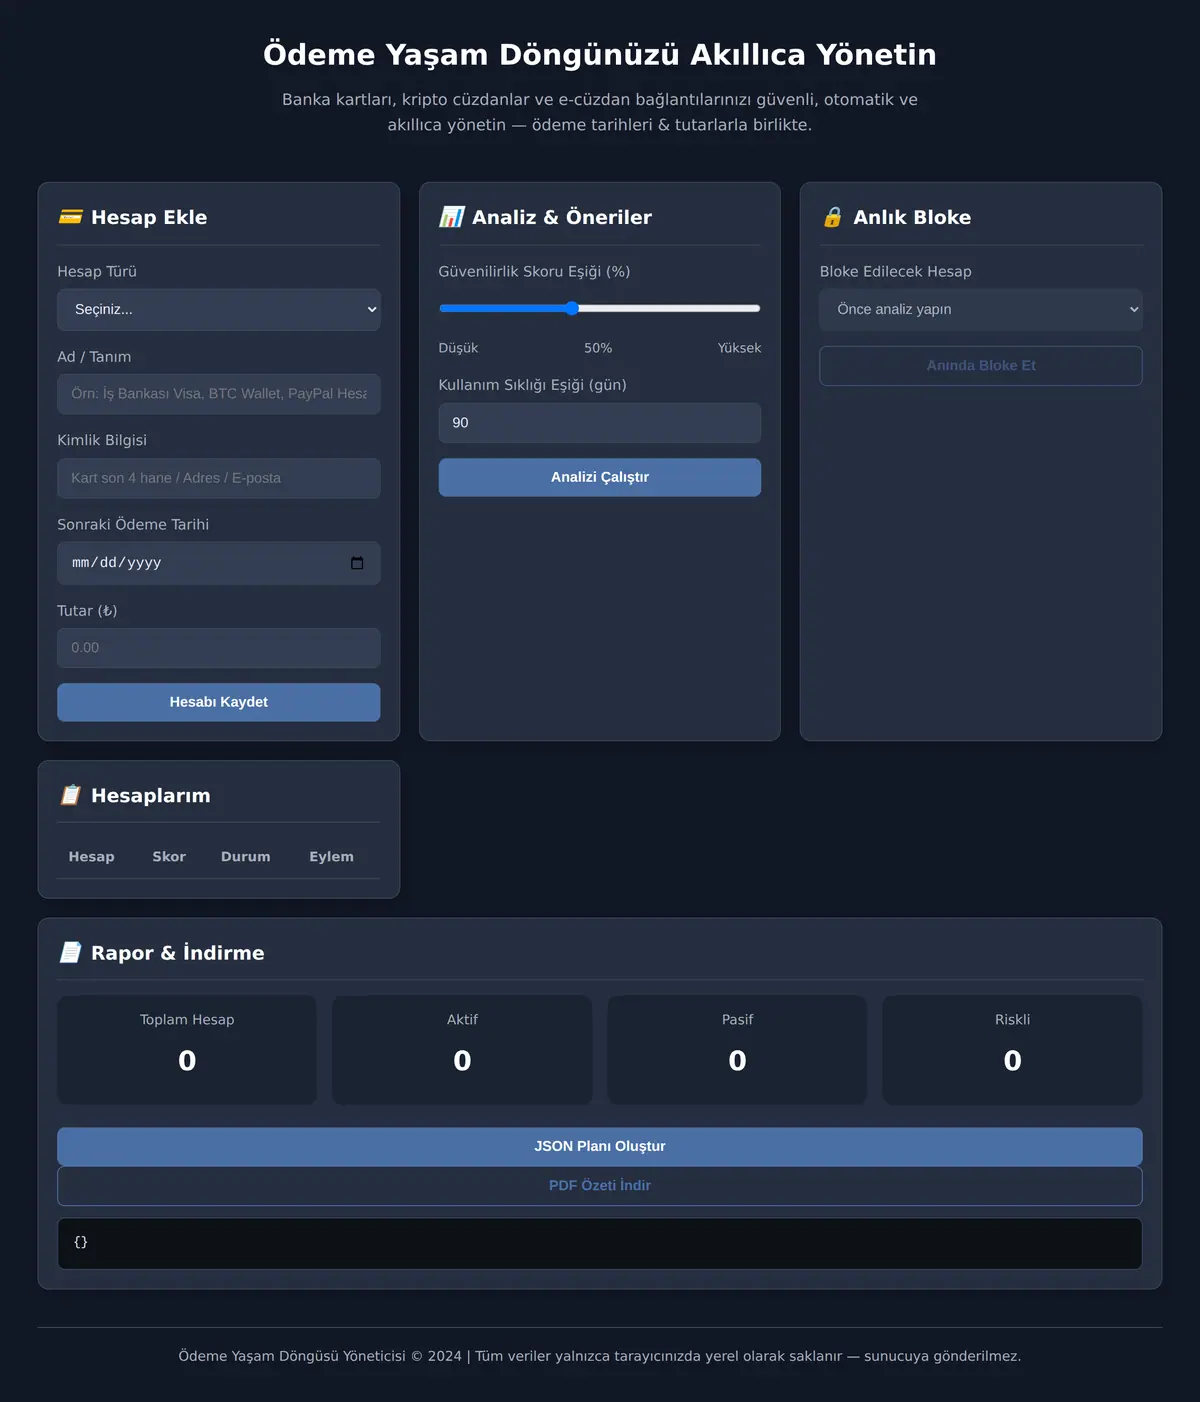Image resolution: width=1200 pixels, height=1402 pixels.
Task: Download summary via PDF Özeti İndir
Action: pos(600,1186)
